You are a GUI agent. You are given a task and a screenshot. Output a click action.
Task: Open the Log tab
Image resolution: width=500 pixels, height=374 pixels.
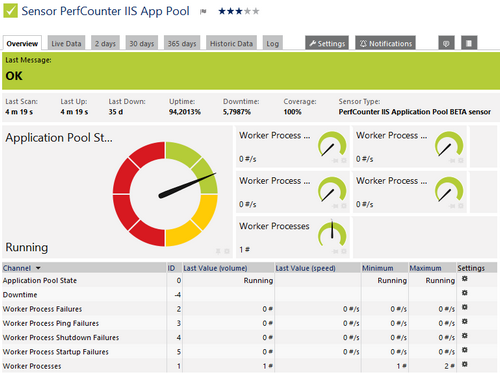(x=273, y=43)
